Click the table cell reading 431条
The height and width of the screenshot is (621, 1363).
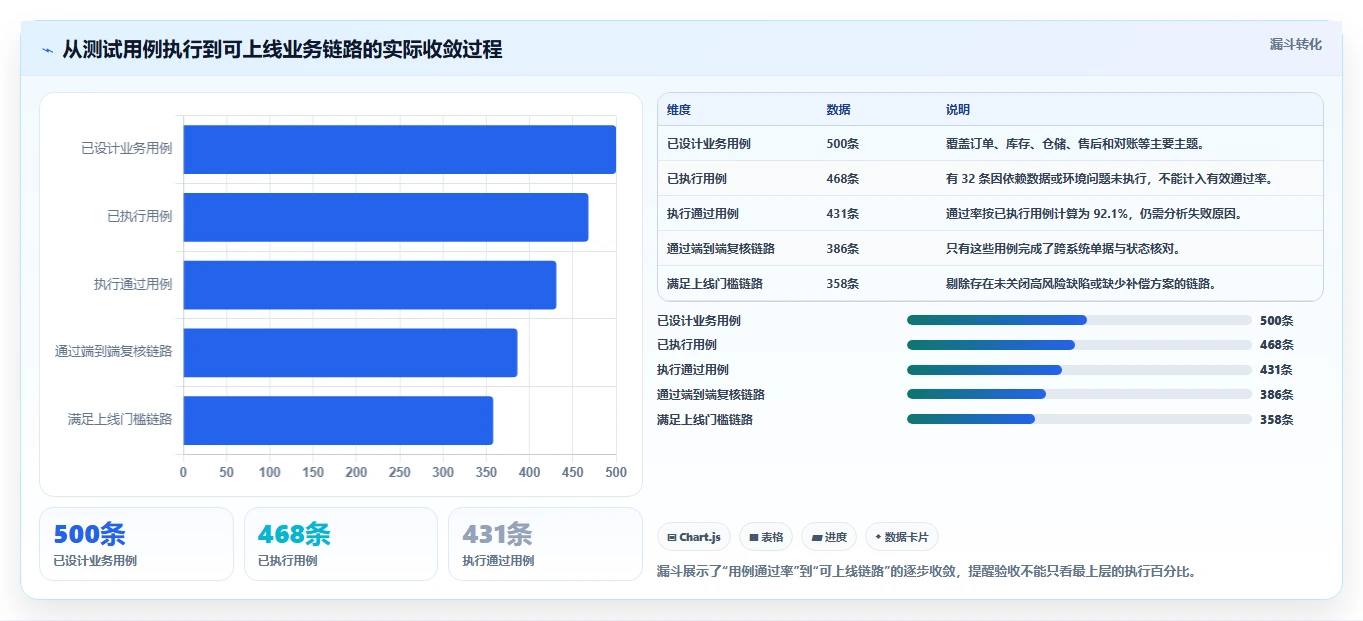[843, 214]
